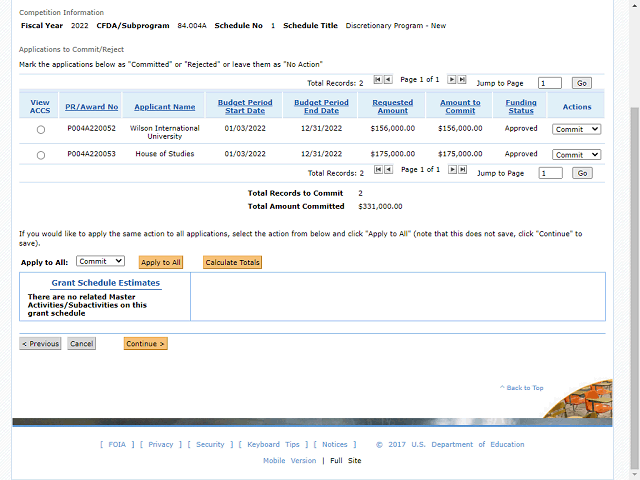Viewport: 640px width, 480px height.
Task: Click award number P004A220053
Action: click(x=91, y=154)
